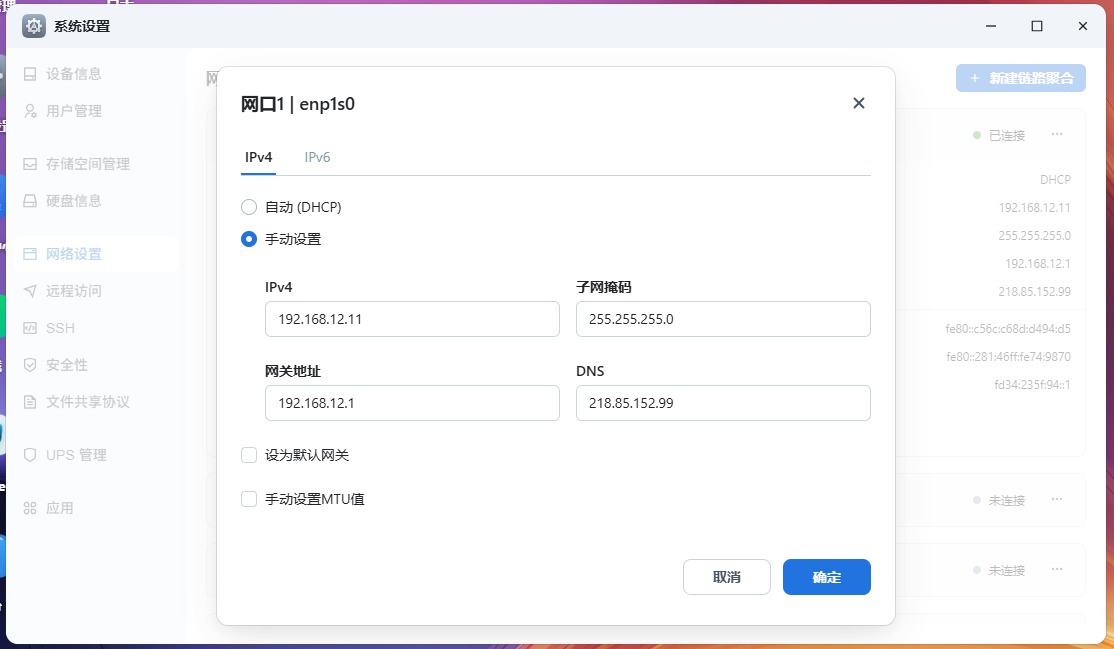This screenshot has width=1114, height=649.
Task: Click the Disk Info (硬盘信息) icon
Action: tap(30, 201)
